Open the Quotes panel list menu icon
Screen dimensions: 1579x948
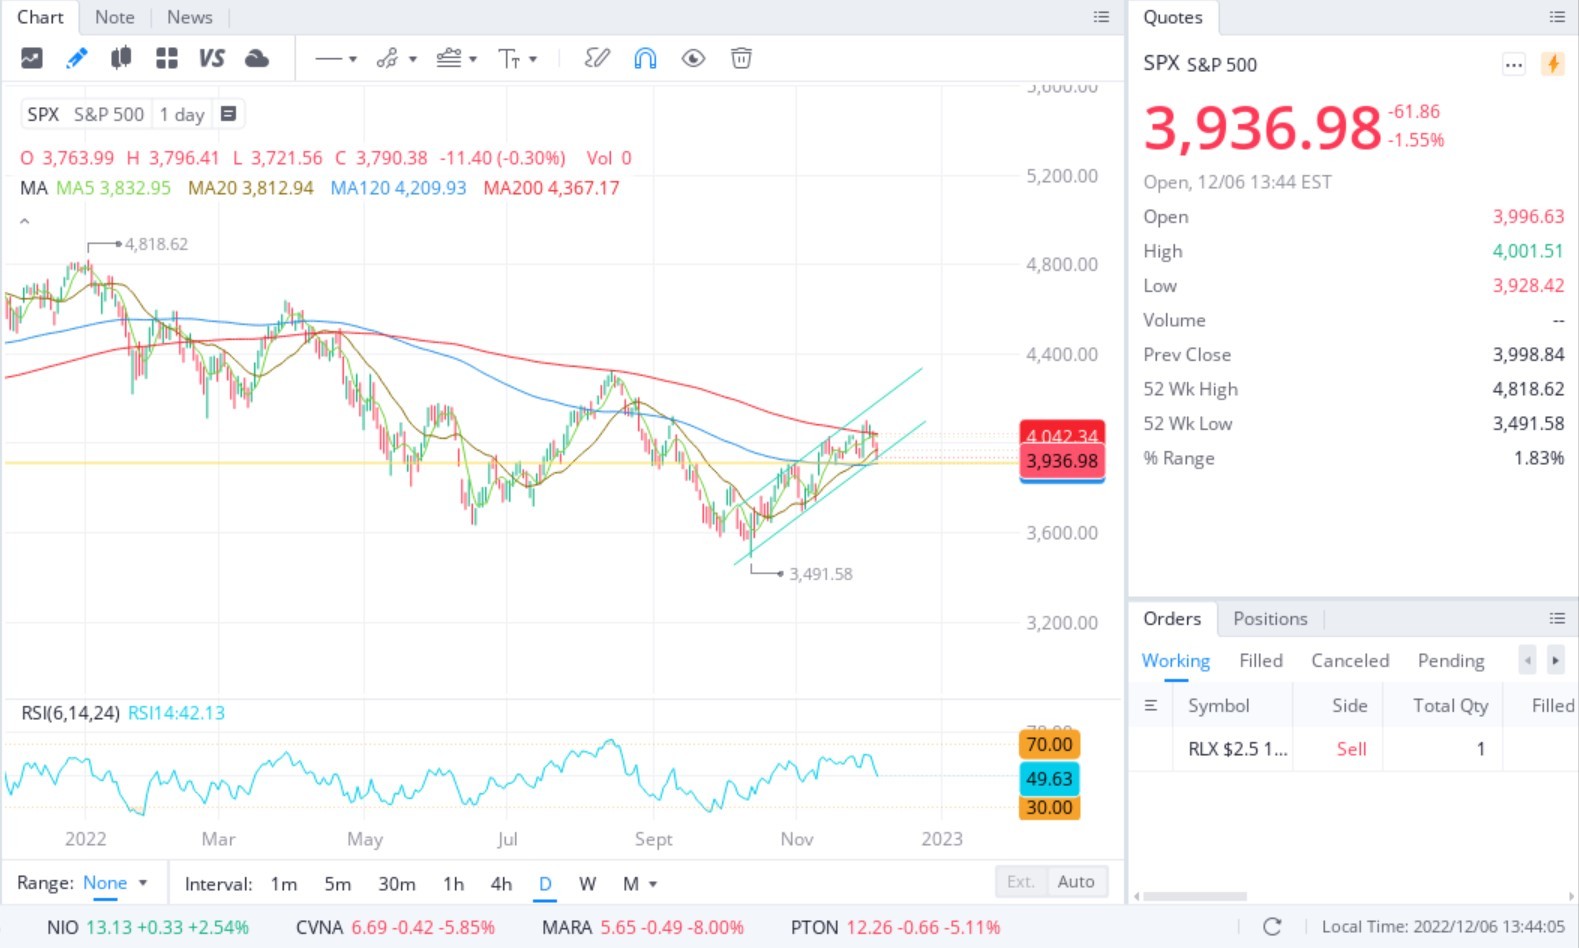[1557, 17]
